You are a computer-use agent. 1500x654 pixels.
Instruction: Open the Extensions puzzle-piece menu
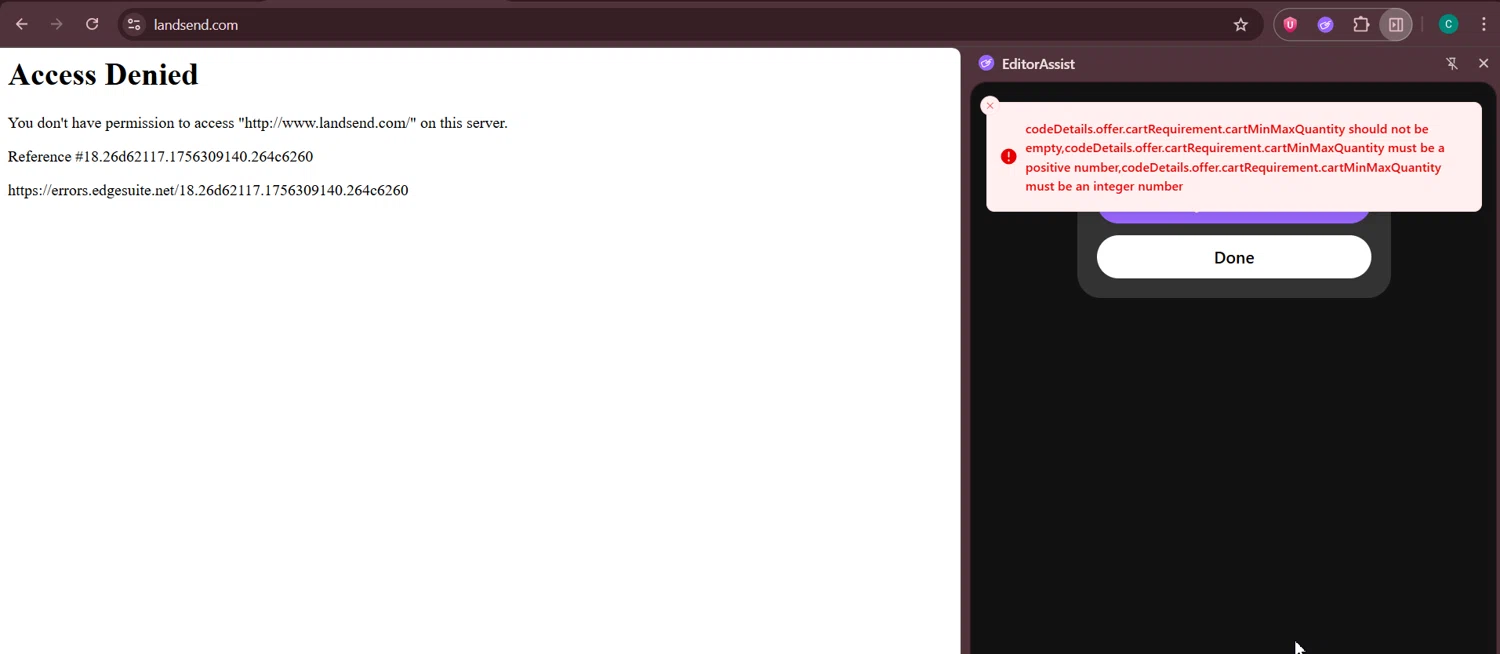coord(1361,25)
